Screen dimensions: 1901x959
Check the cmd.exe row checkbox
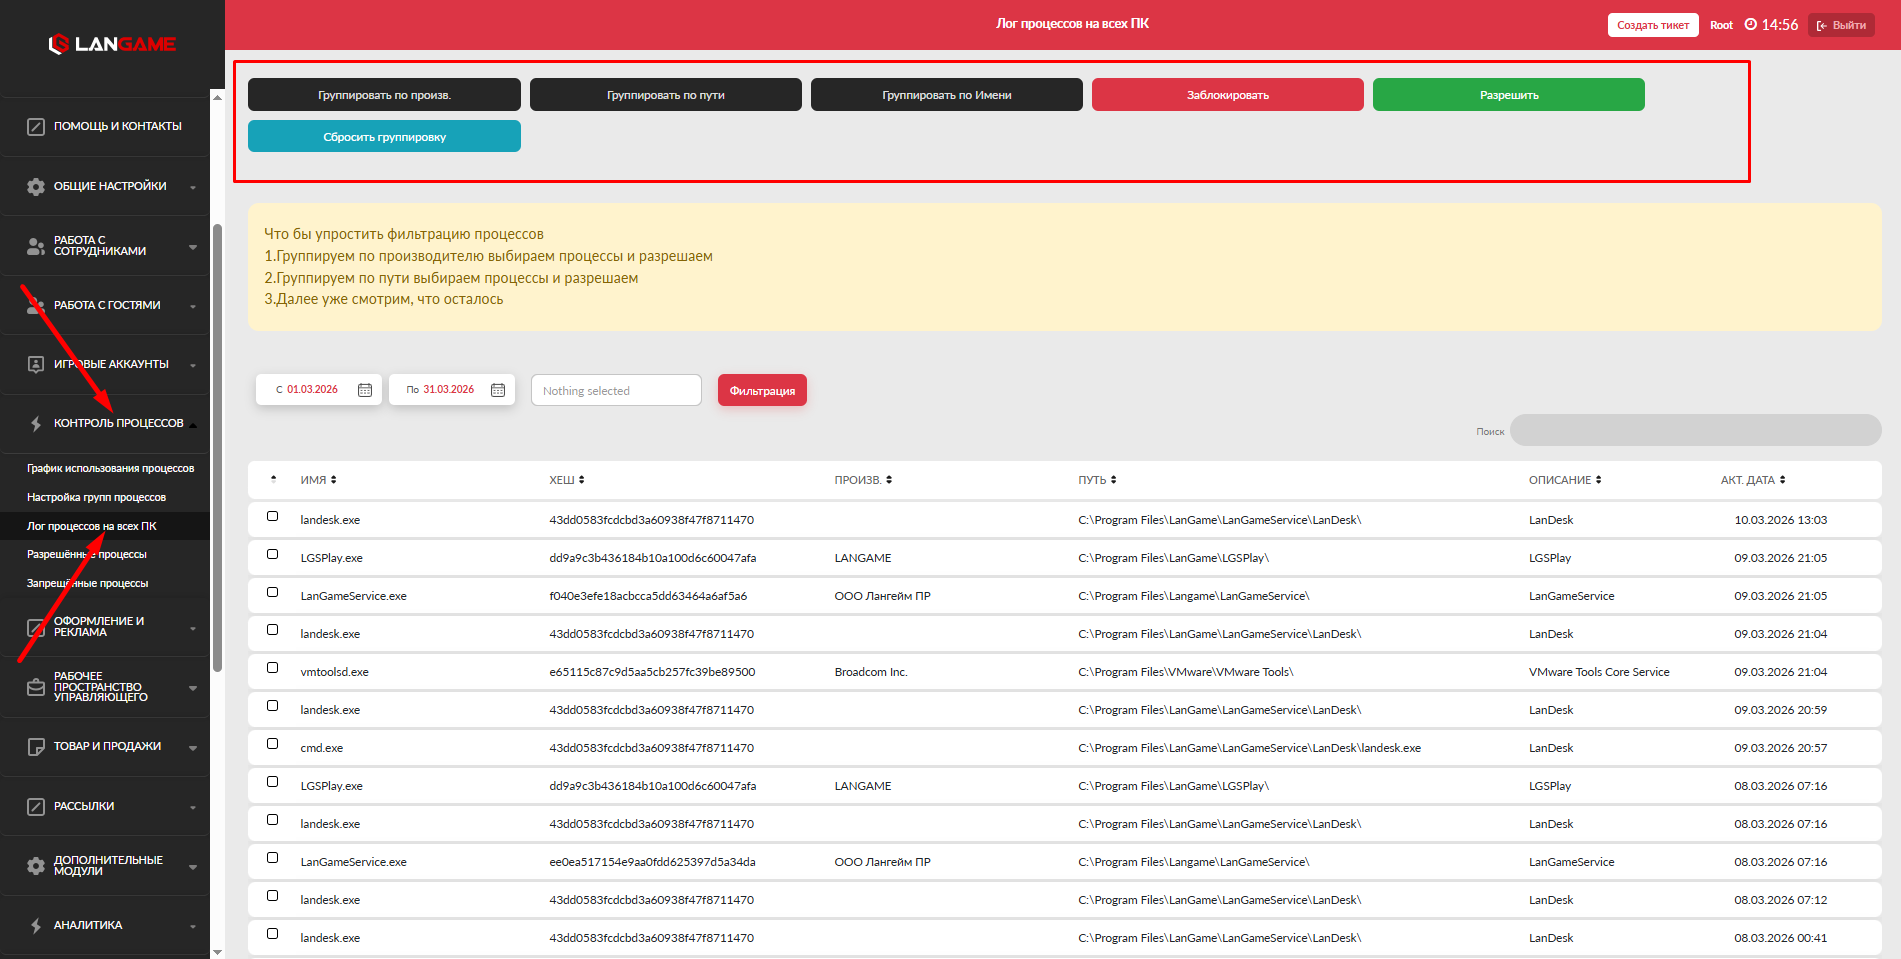pyautogui.click(x=272, y=744)
